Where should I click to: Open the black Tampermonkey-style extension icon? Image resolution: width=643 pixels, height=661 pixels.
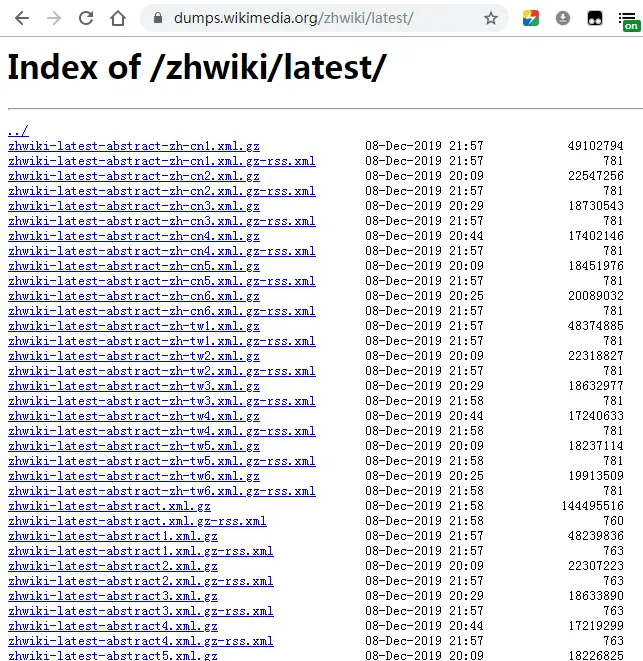pyautogui.click(x=595, y=18)
